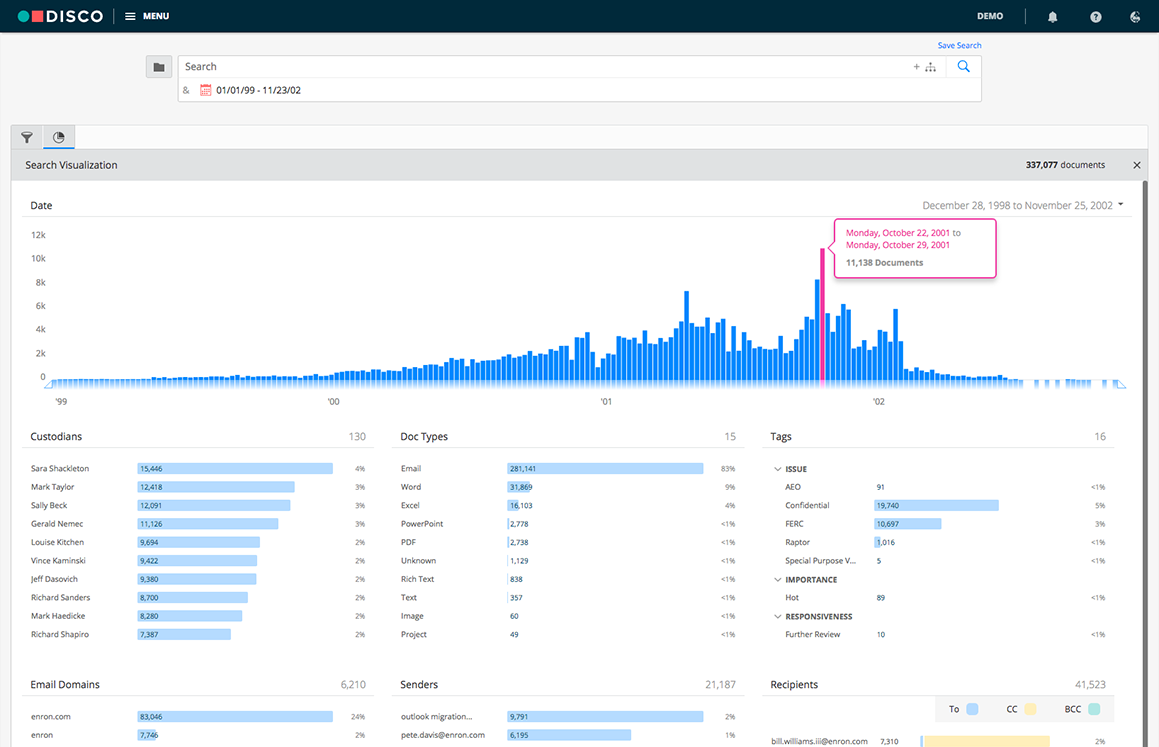Collapse the ISSUE tag group
Image resolution: width=1159 pixels, height=747 pixels.
[777, 469]
